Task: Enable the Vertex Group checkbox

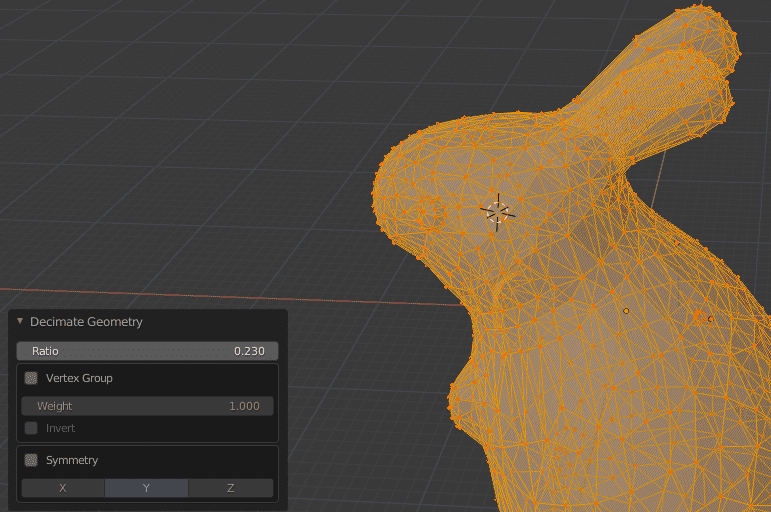Action: click(31, 379)
